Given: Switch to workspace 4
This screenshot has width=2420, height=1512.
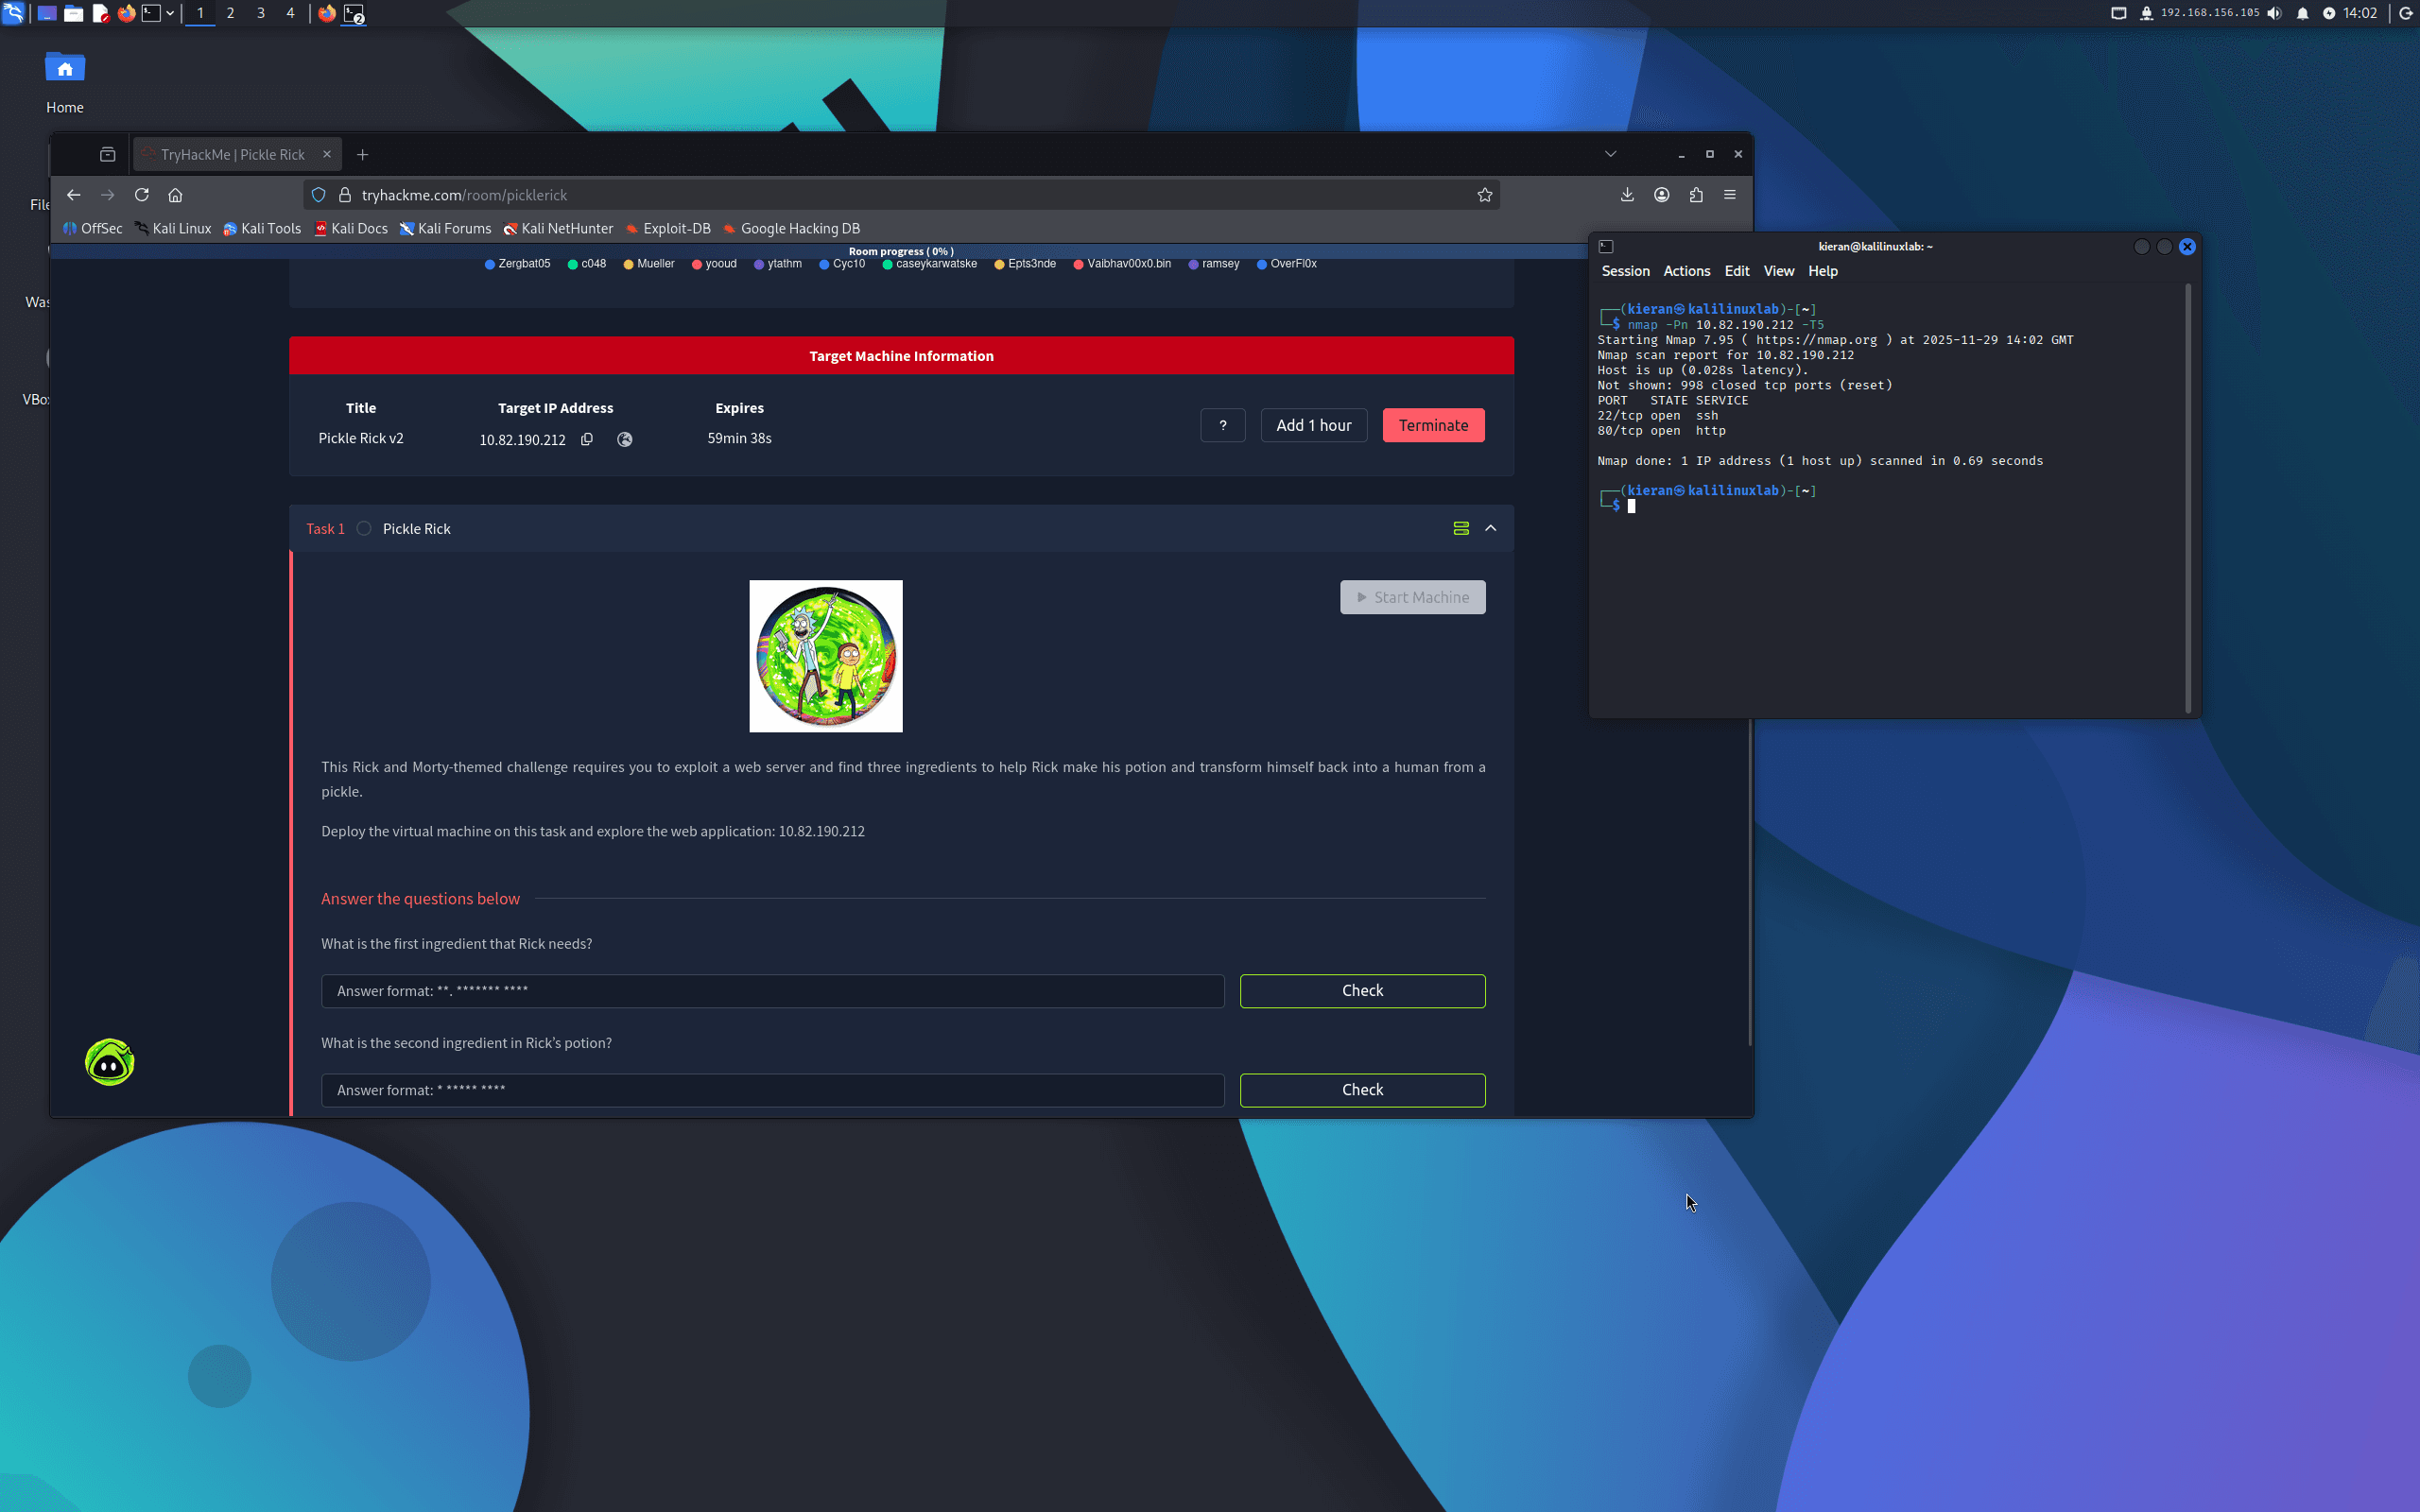Looking at the screenshot, I should (x=290, y=13).
